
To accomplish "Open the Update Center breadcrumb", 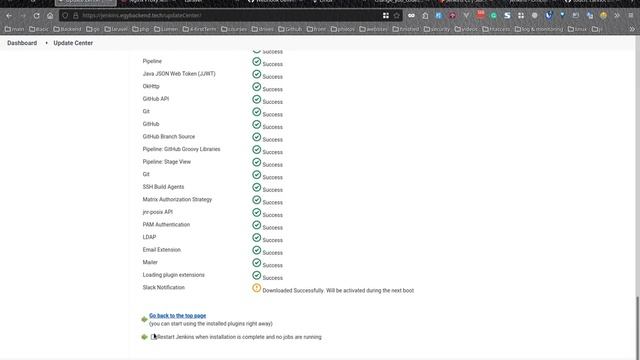I will tap(73, 43).
